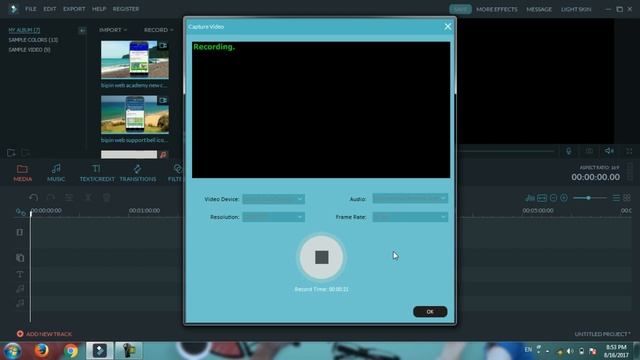
Task: Click the redo icon above the timeline
Action: pyautogui.click(x=51, y=198)
